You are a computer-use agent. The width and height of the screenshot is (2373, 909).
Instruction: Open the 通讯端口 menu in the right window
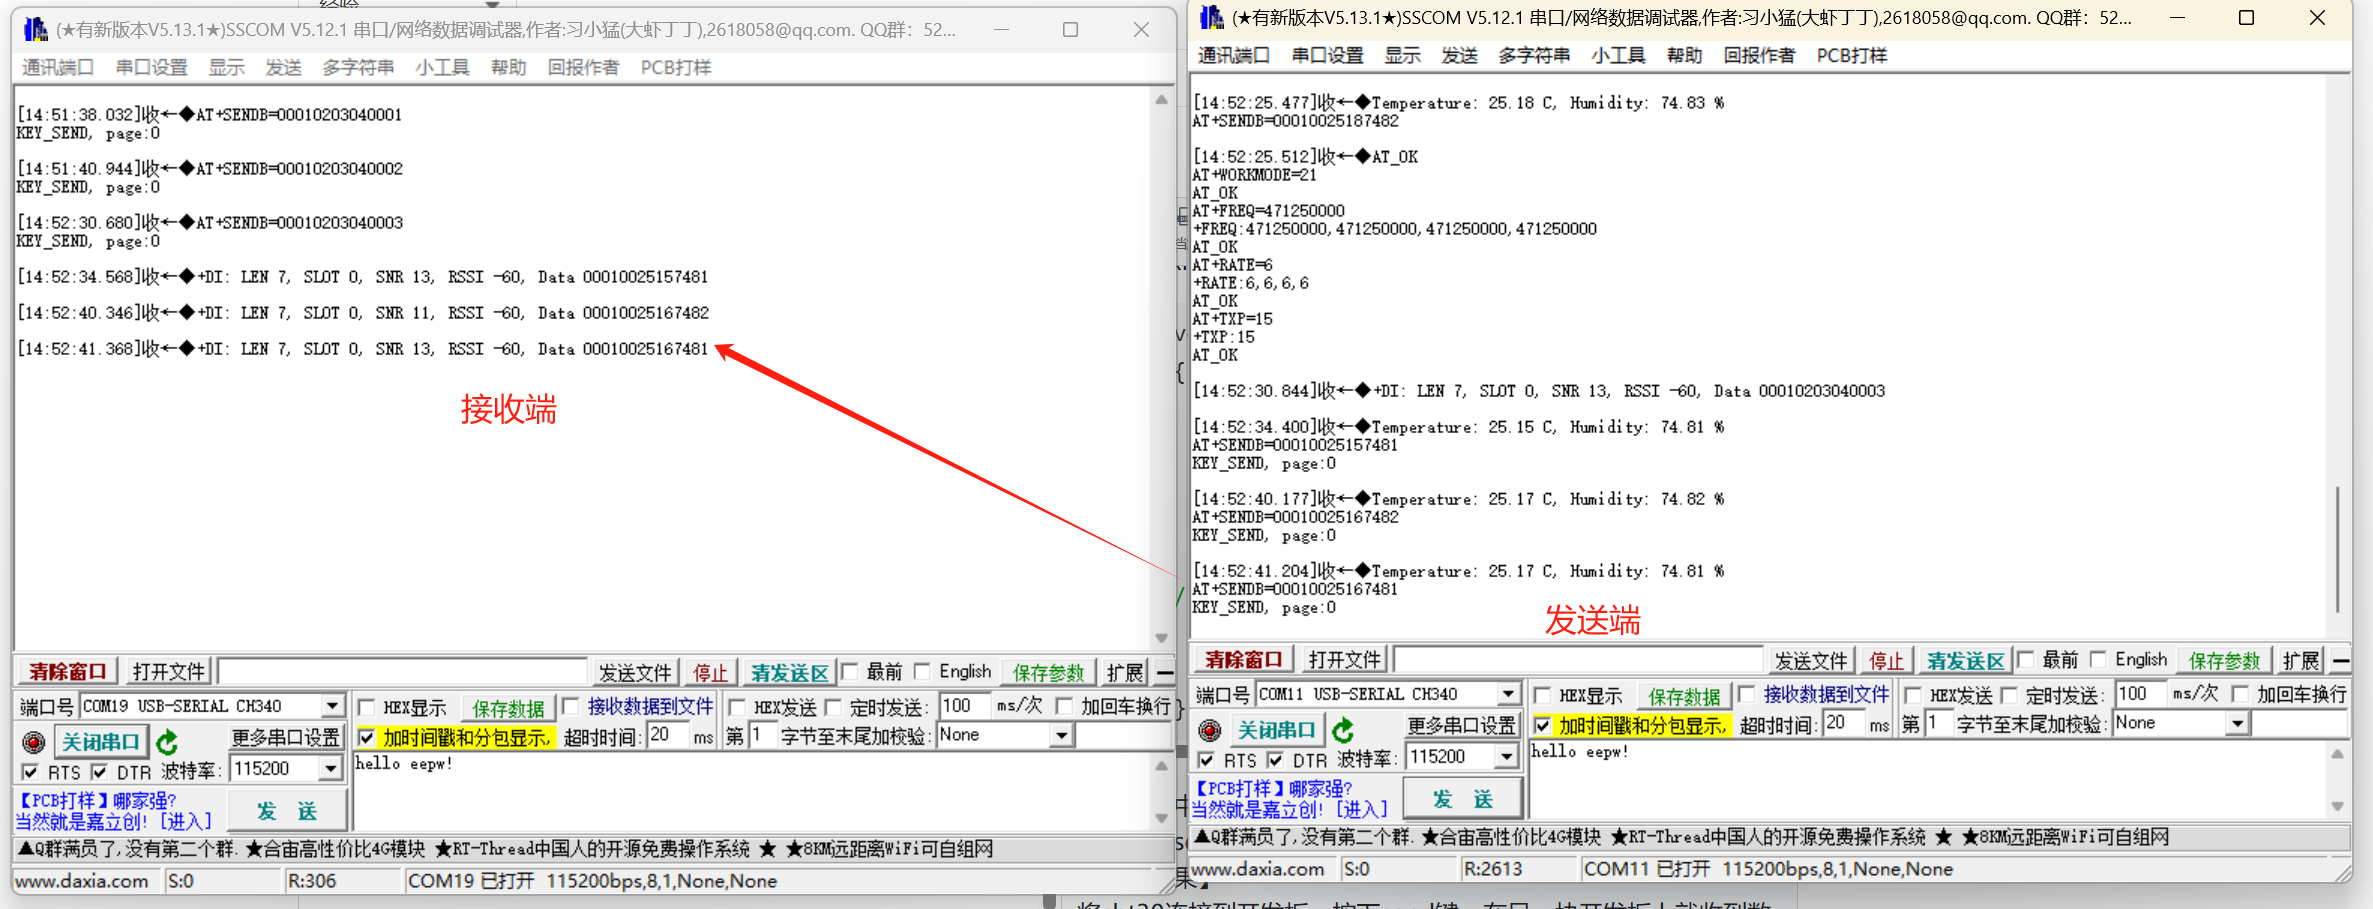click(1233, 55)
